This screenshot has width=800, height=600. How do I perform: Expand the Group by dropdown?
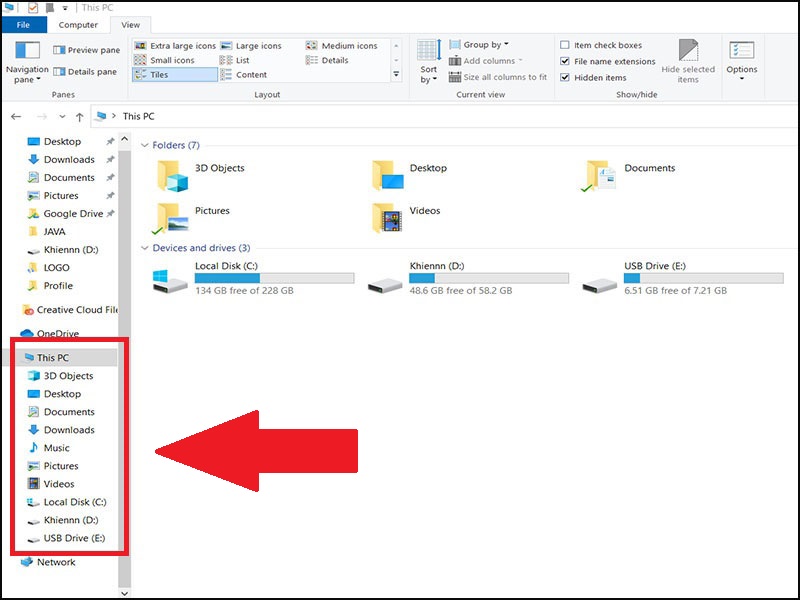point(484,45)
